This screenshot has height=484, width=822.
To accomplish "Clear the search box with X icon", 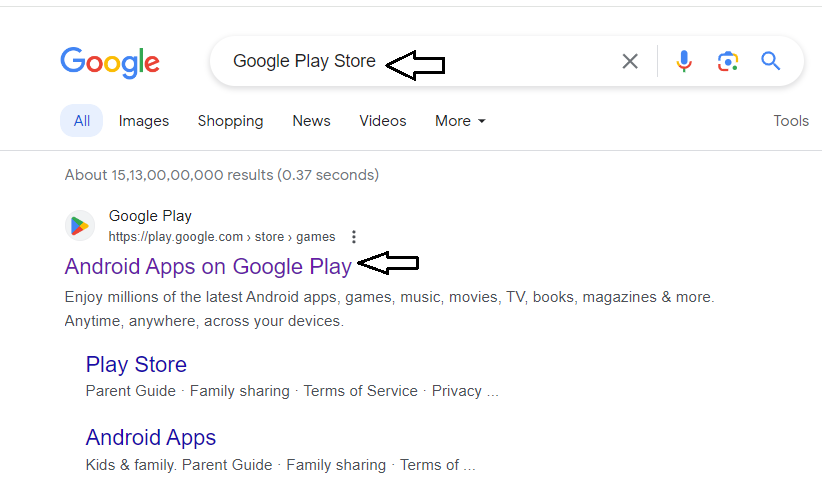I will coord(630,61).
